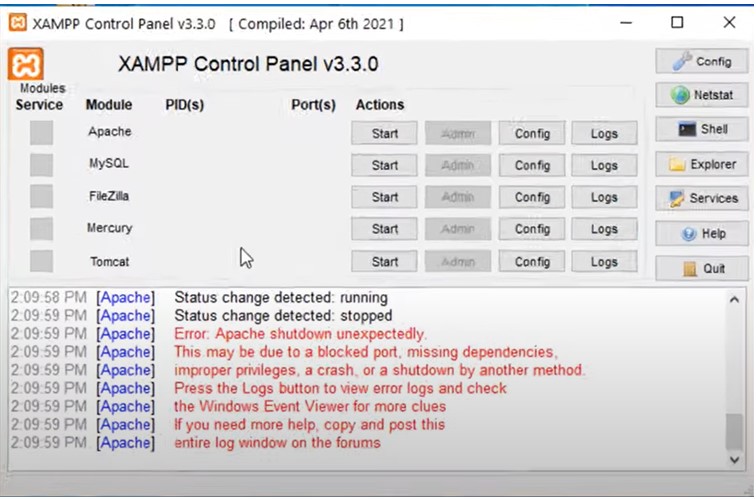Image resolution: width=756 pixels, height=499 pixels.
Task: Open the Services manager
Action: [702, 198]
